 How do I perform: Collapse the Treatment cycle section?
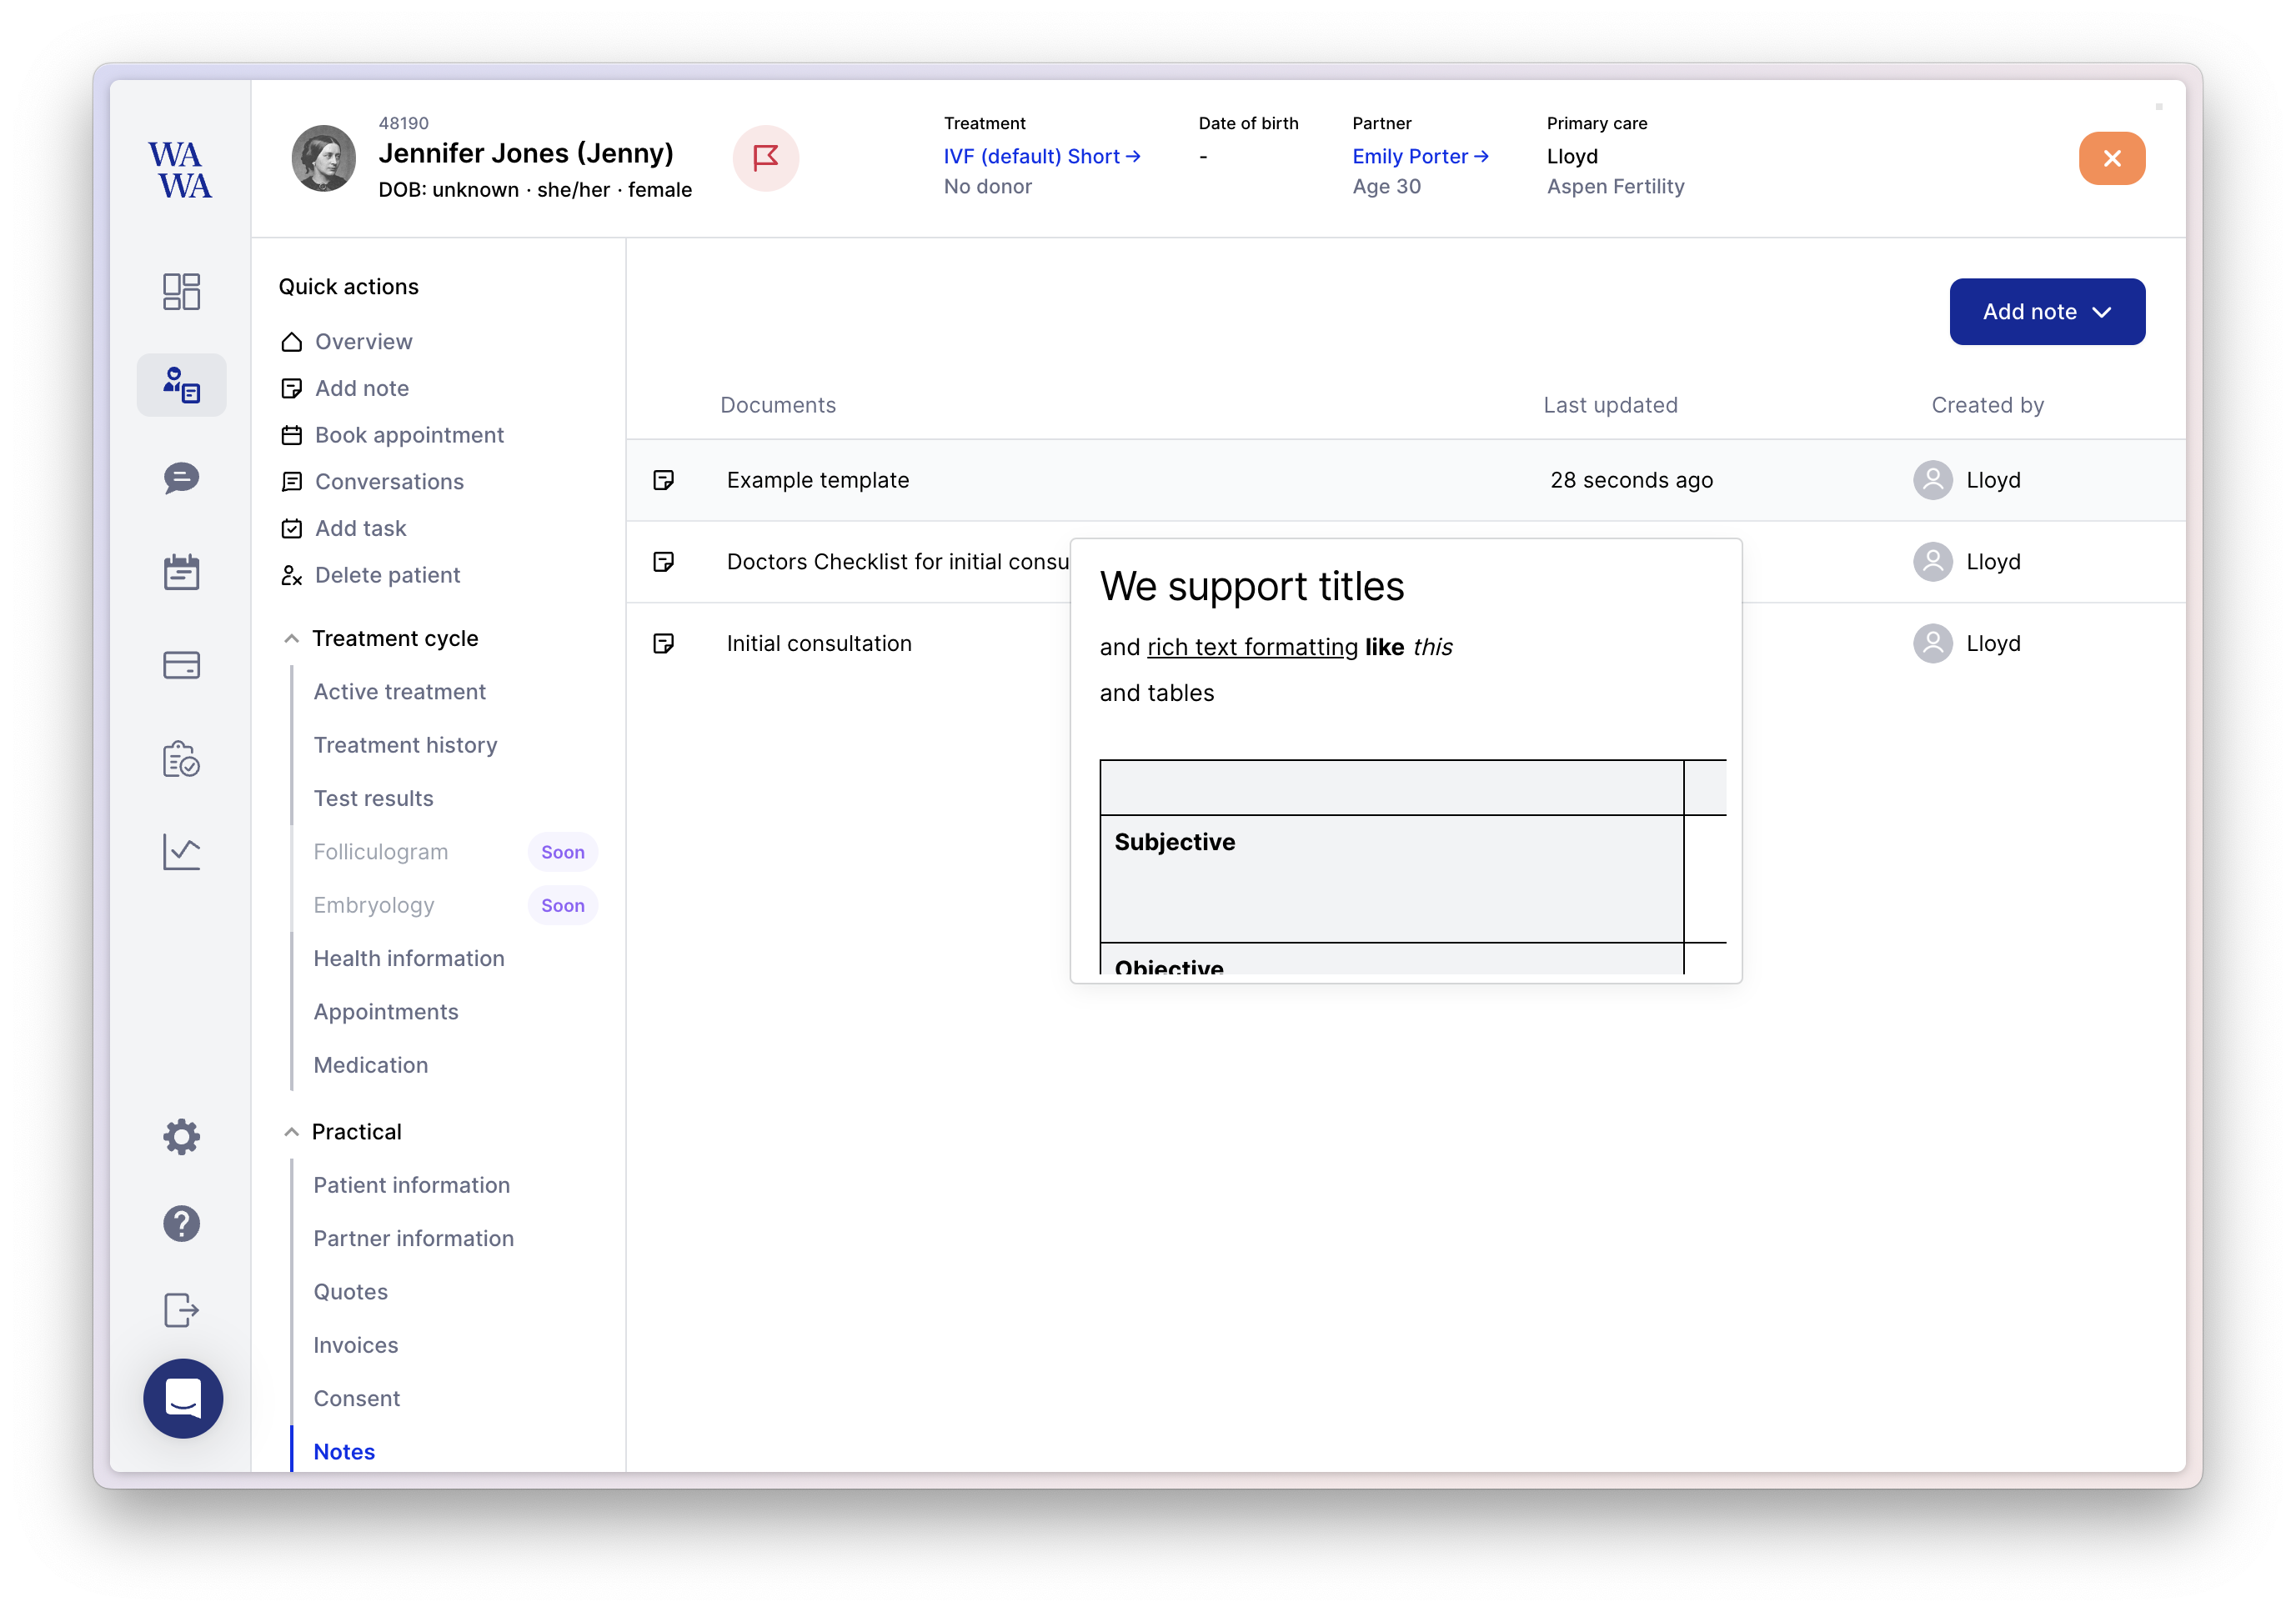click(291, 639)
